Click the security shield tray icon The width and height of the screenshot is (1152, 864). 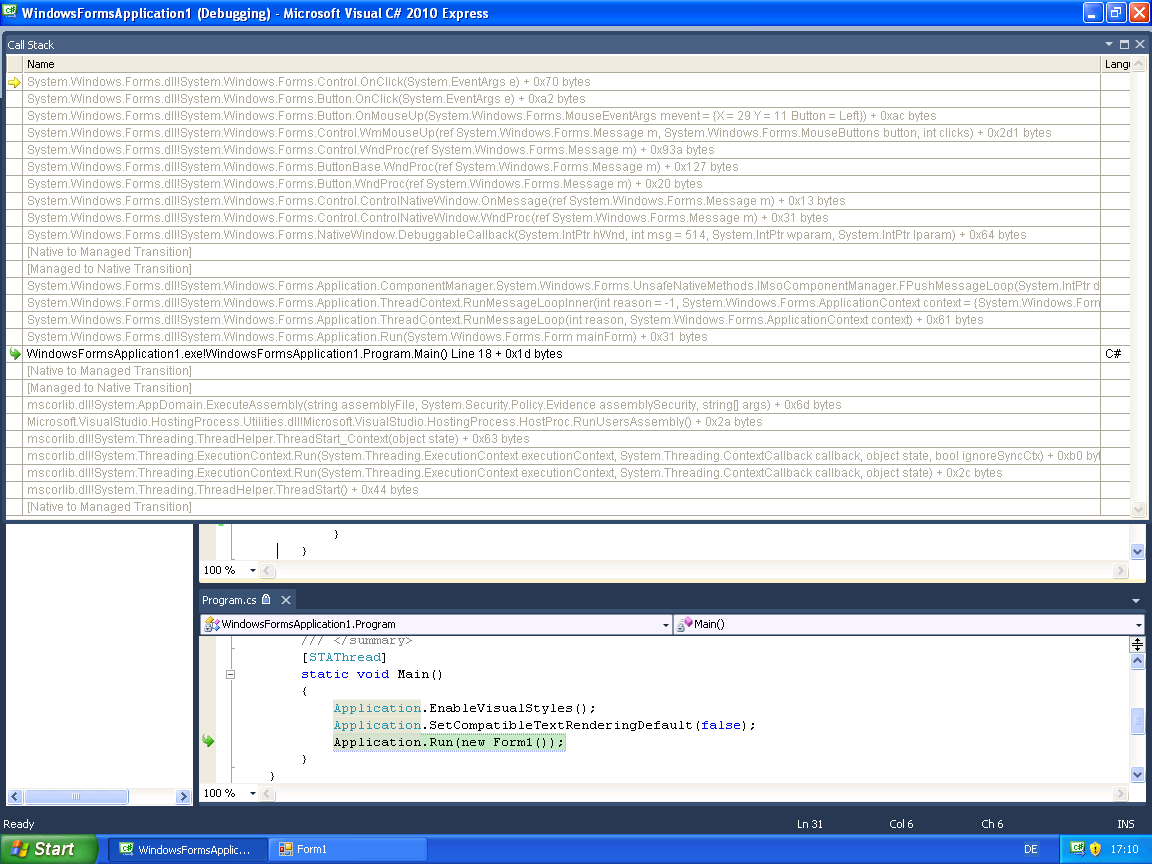click(x=1095, y=849)
